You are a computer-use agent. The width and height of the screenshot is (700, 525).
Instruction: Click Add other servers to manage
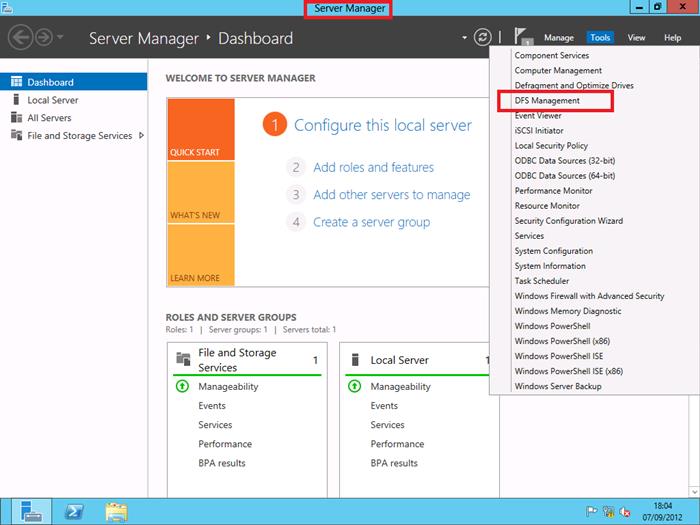[x=392, y=195]
